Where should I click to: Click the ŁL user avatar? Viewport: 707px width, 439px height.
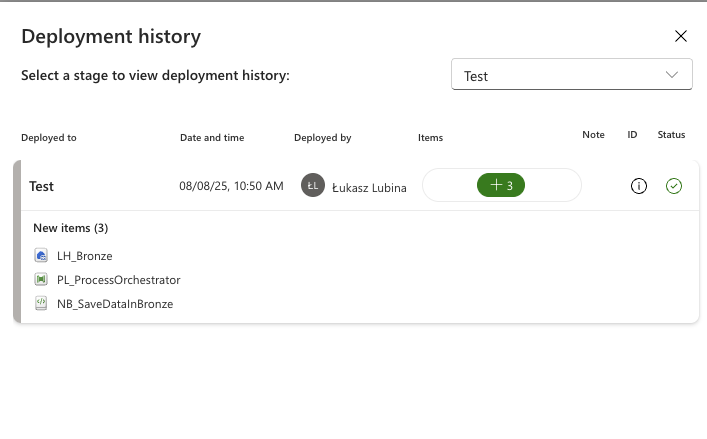(313, 186)
